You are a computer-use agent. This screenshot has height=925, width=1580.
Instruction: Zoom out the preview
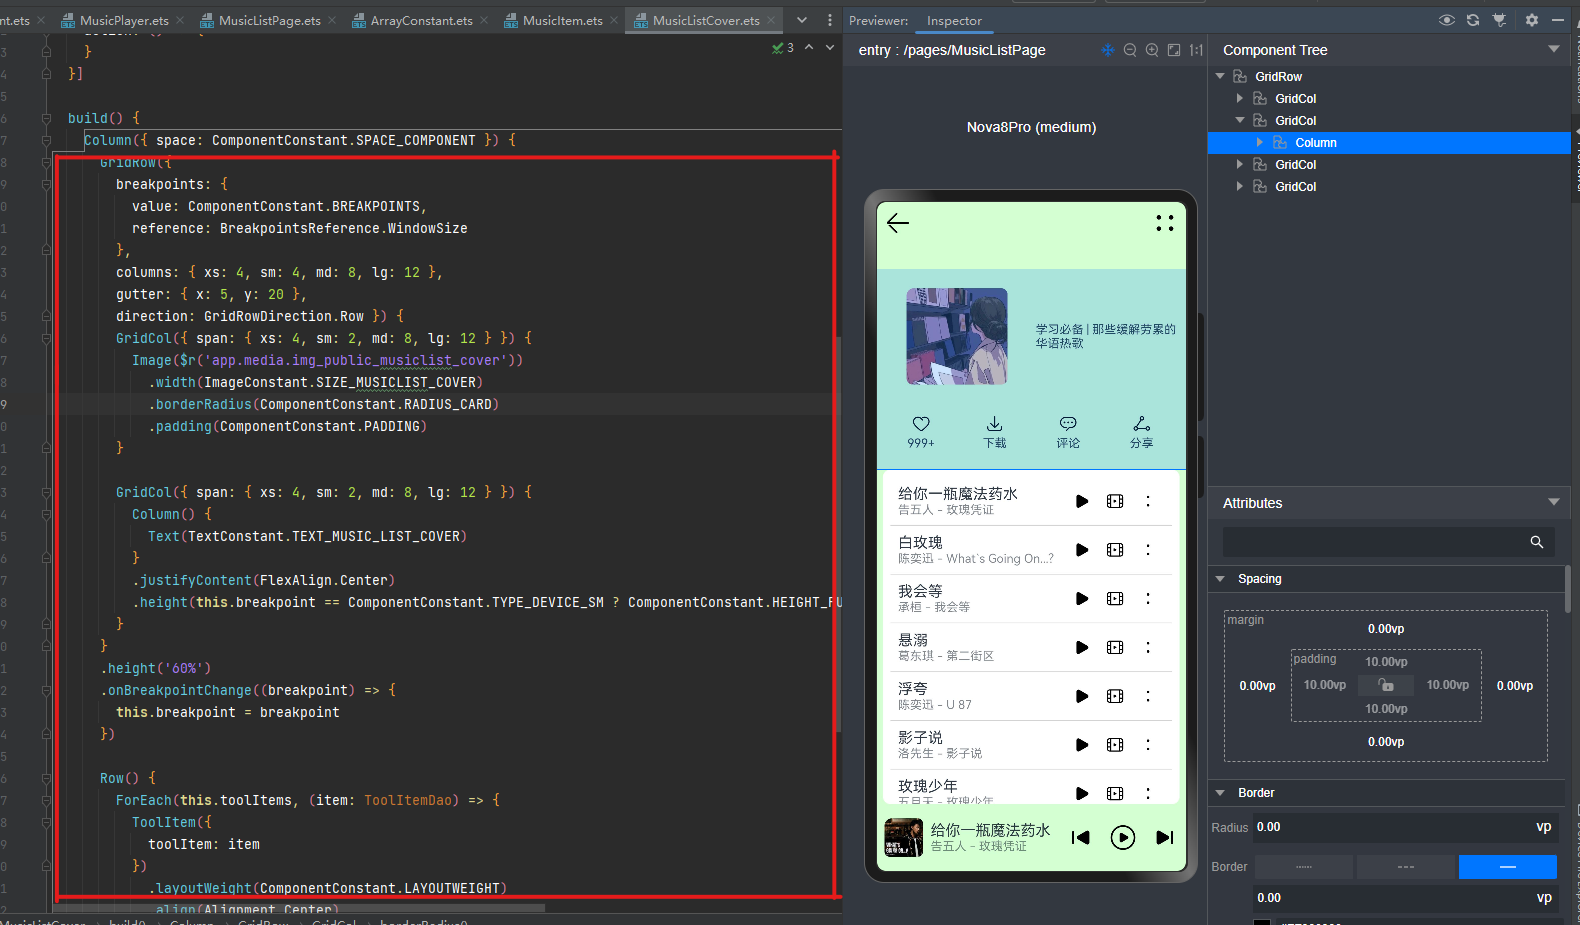(1130, 50)
